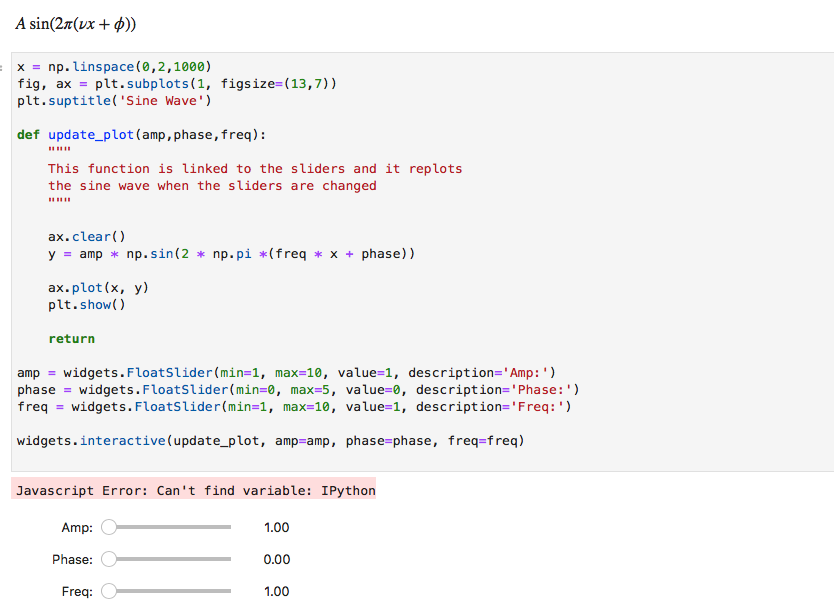Screen dimensions: 834x613
Task: Select the update_plot function name
Action: click(90, 134)
